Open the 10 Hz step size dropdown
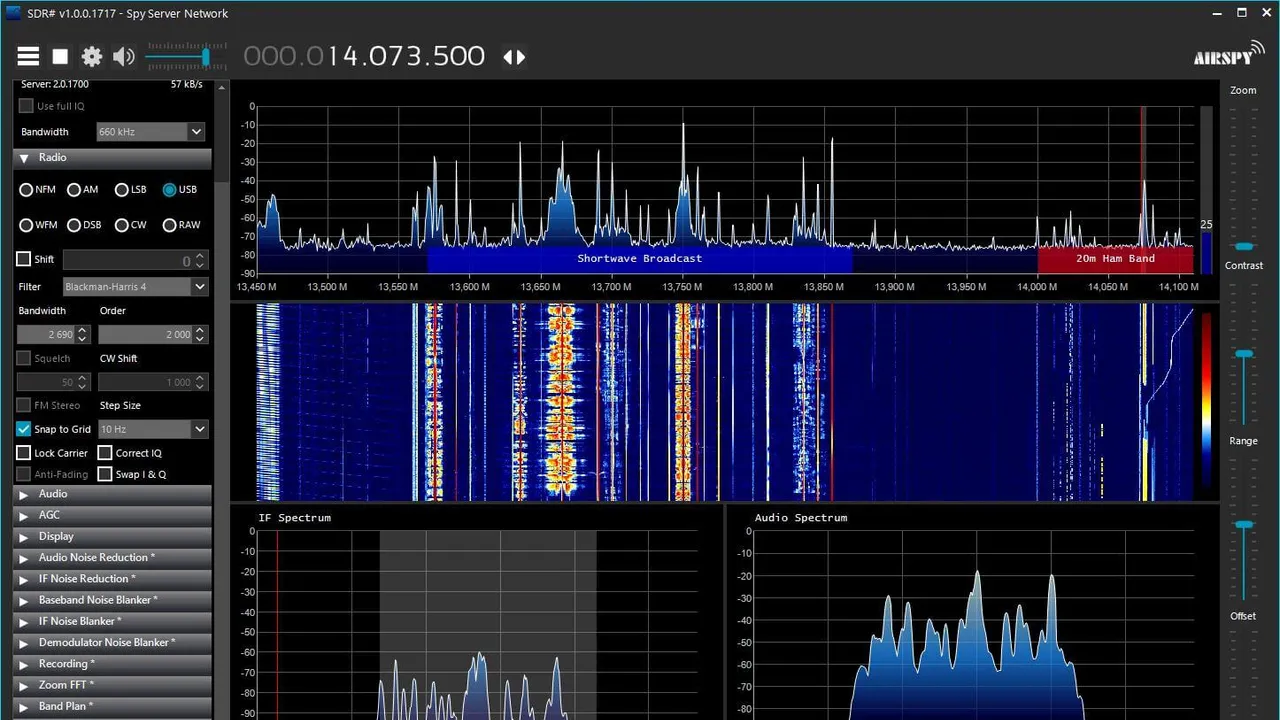1280x720 pixels. tap(153, 429)
